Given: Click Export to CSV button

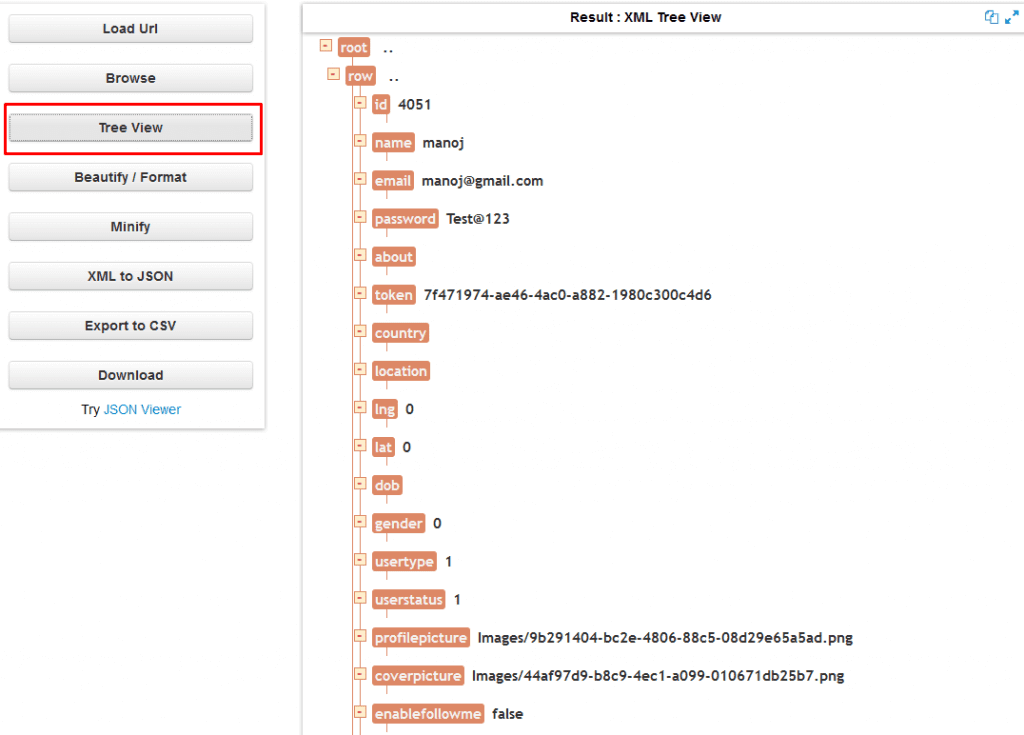Looking at the screenshot, I should point(131,326).
